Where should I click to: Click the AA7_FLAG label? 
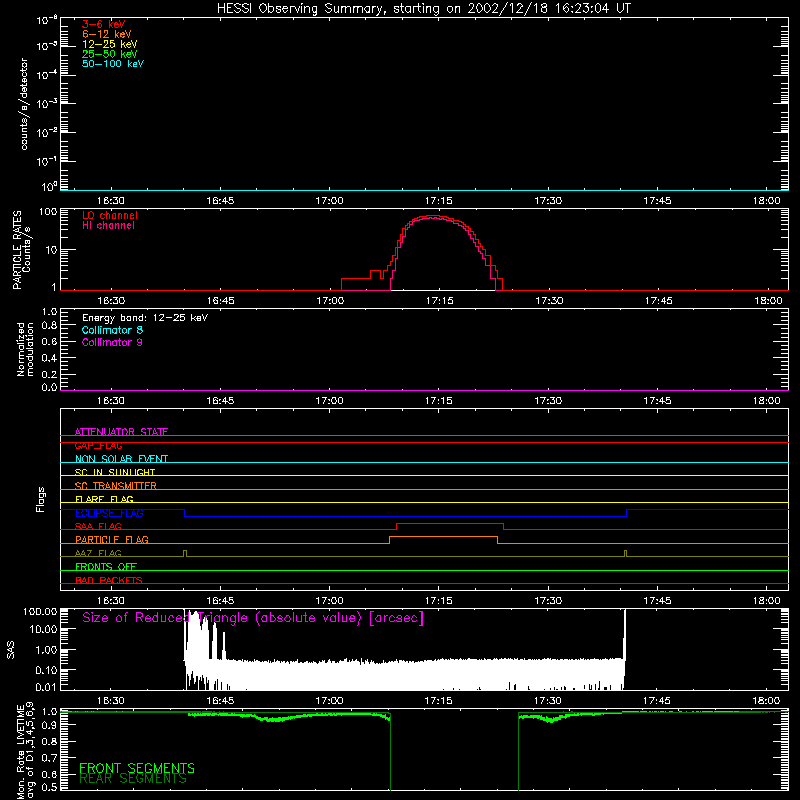(x=98, y=553)
